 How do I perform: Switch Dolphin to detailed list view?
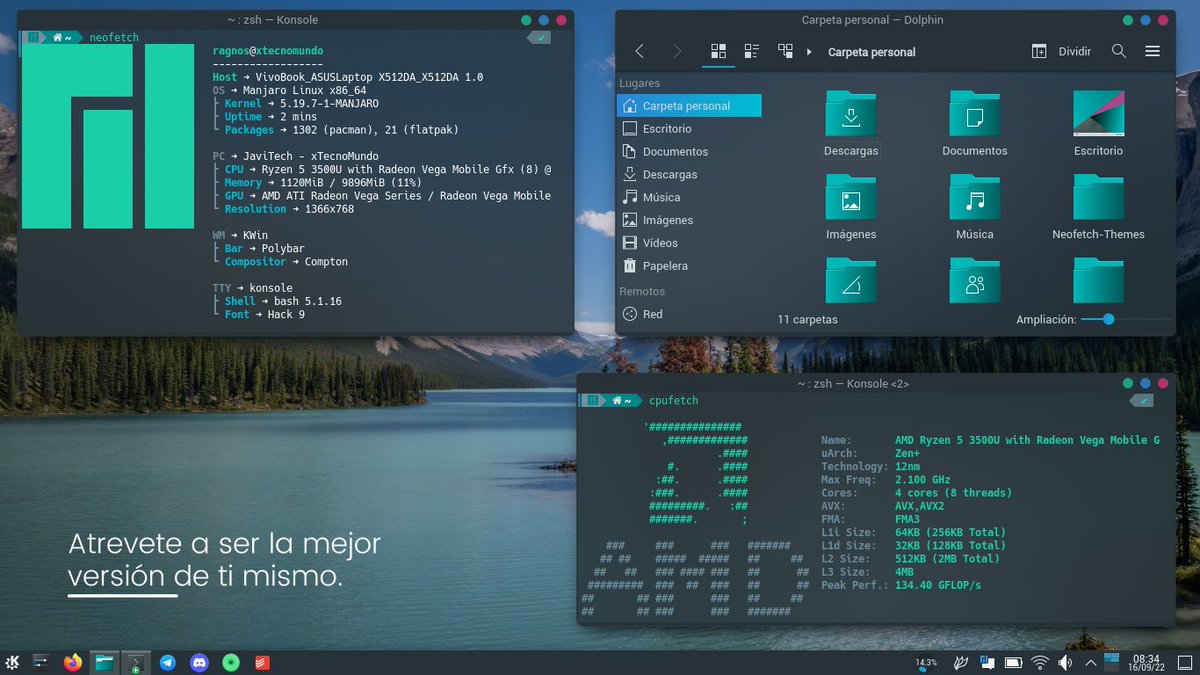pyautogui.click(x=751, y=49)
